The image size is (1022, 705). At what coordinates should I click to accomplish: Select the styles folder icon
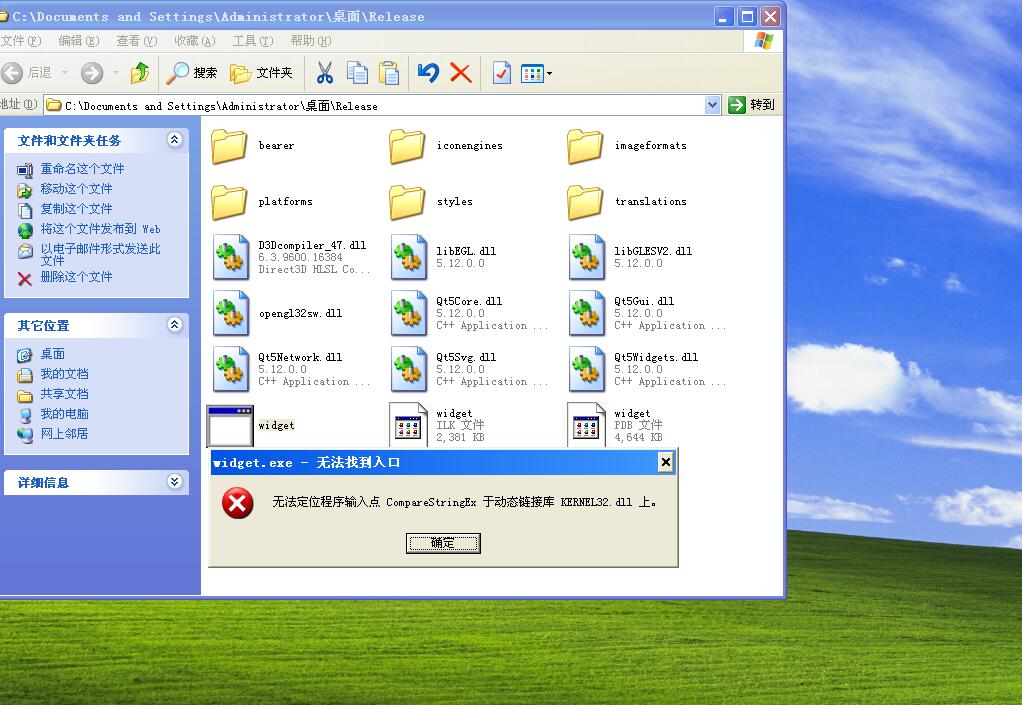[x=407, y=202]
